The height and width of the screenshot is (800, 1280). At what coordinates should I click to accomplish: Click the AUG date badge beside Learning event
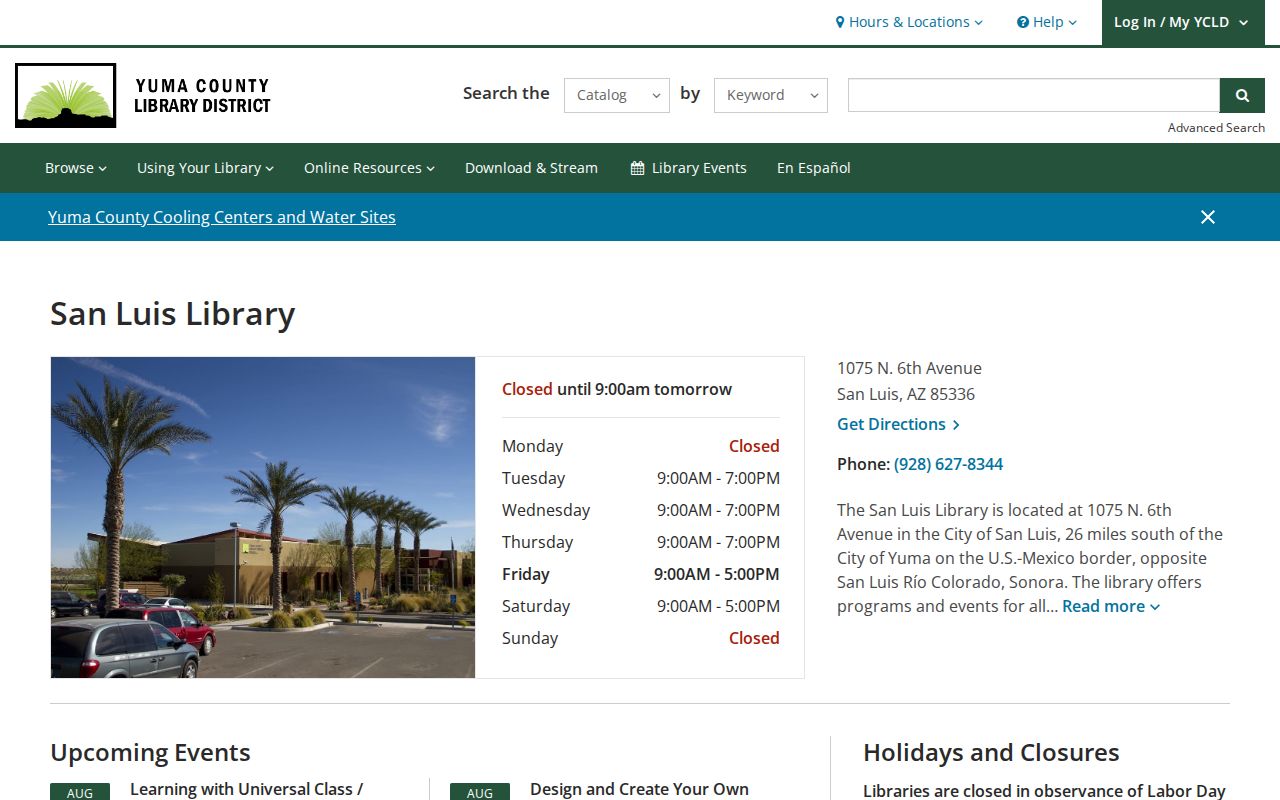(x=80, y=791)
